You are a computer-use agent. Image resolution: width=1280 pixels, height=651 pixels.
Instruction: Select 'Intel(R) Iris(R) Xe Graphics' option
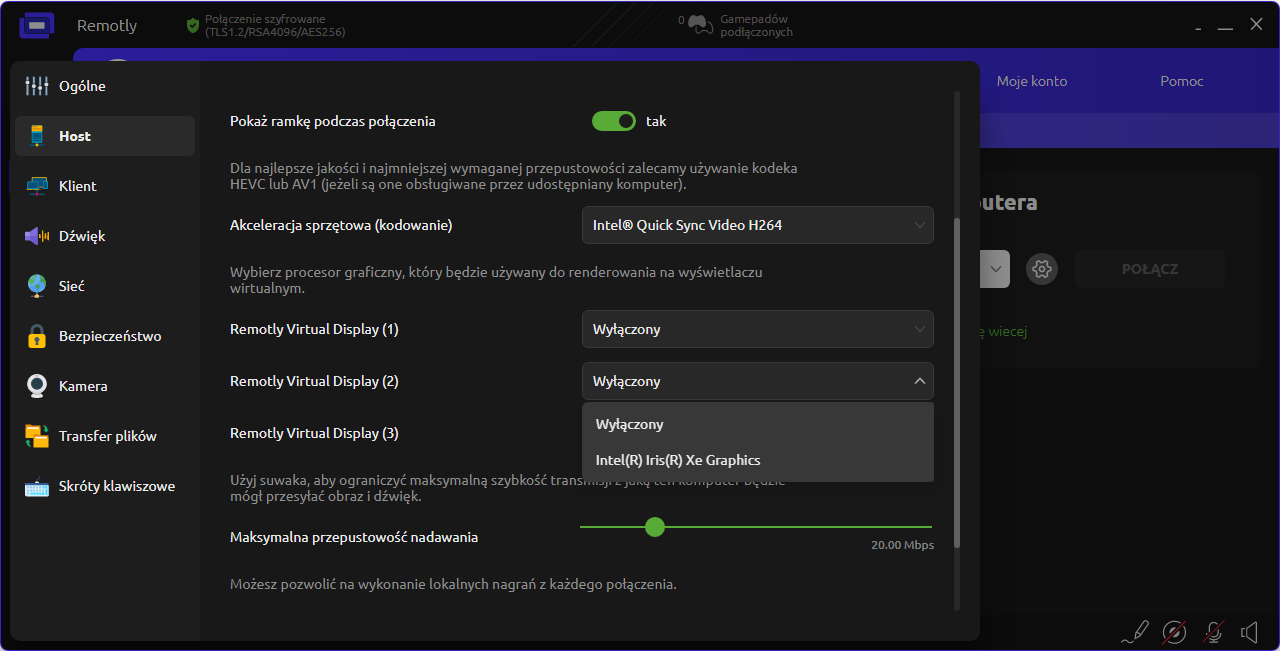click(678, 460)
